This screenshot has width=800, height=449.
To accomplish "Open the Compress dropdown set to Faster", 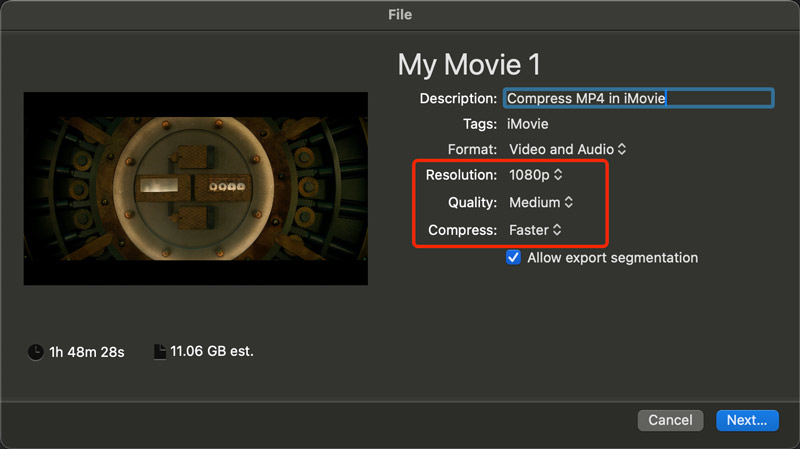I will pos(535,230).
